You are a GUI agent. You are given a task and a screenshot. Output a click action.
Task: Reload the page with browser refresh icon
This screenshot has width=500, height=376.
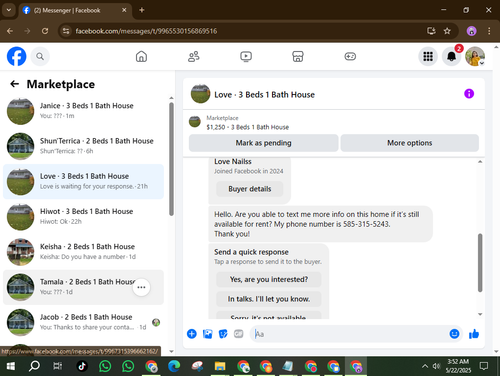tap(45, 31)
